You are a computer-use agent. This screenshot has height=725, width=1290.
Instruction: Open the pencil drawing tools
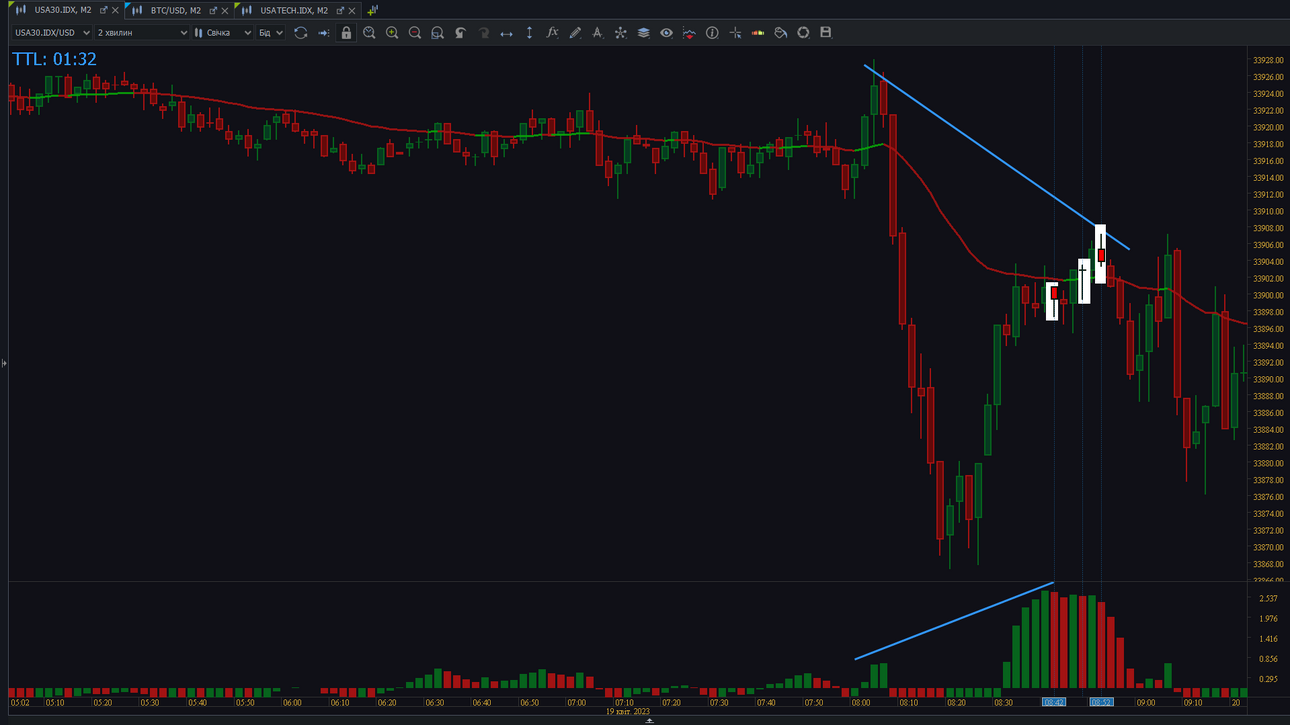tap(575, 33)
